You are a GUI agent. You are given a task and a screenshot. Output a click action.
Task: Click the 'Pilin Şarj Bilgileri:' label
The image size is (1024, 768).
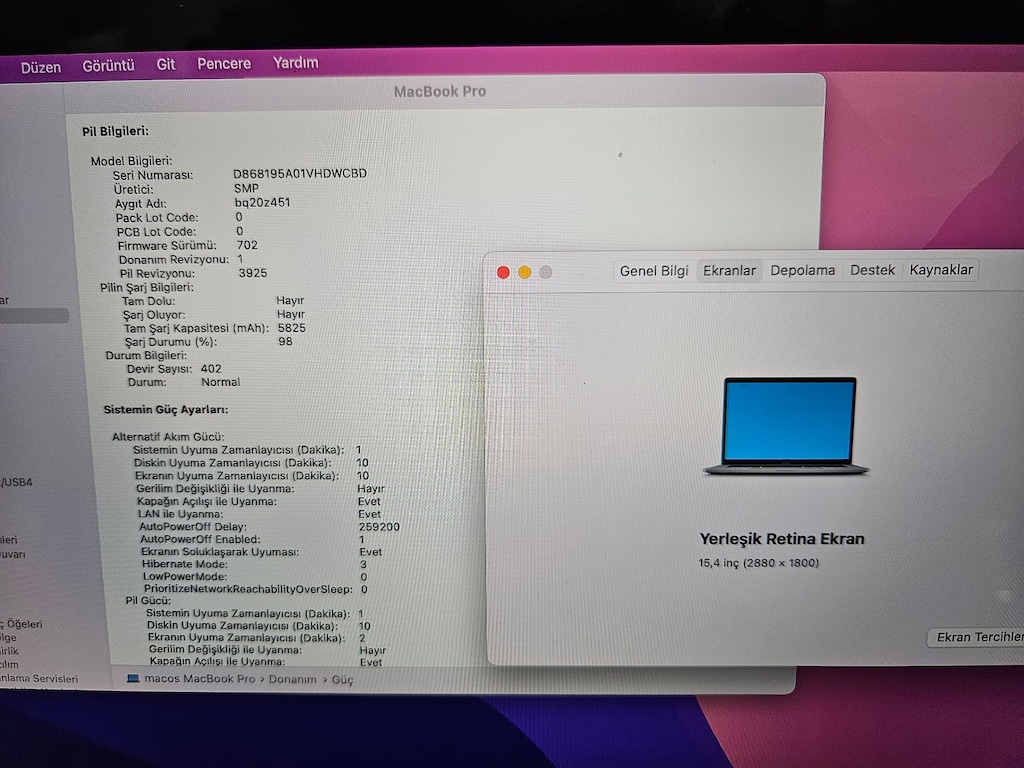[x=146, y=287]
